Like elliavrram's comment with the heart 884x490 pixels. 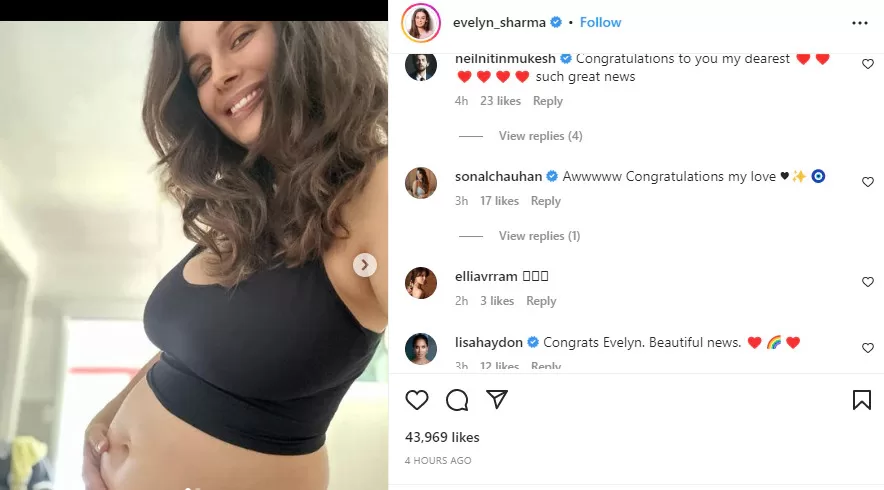(x=868, y=281)
